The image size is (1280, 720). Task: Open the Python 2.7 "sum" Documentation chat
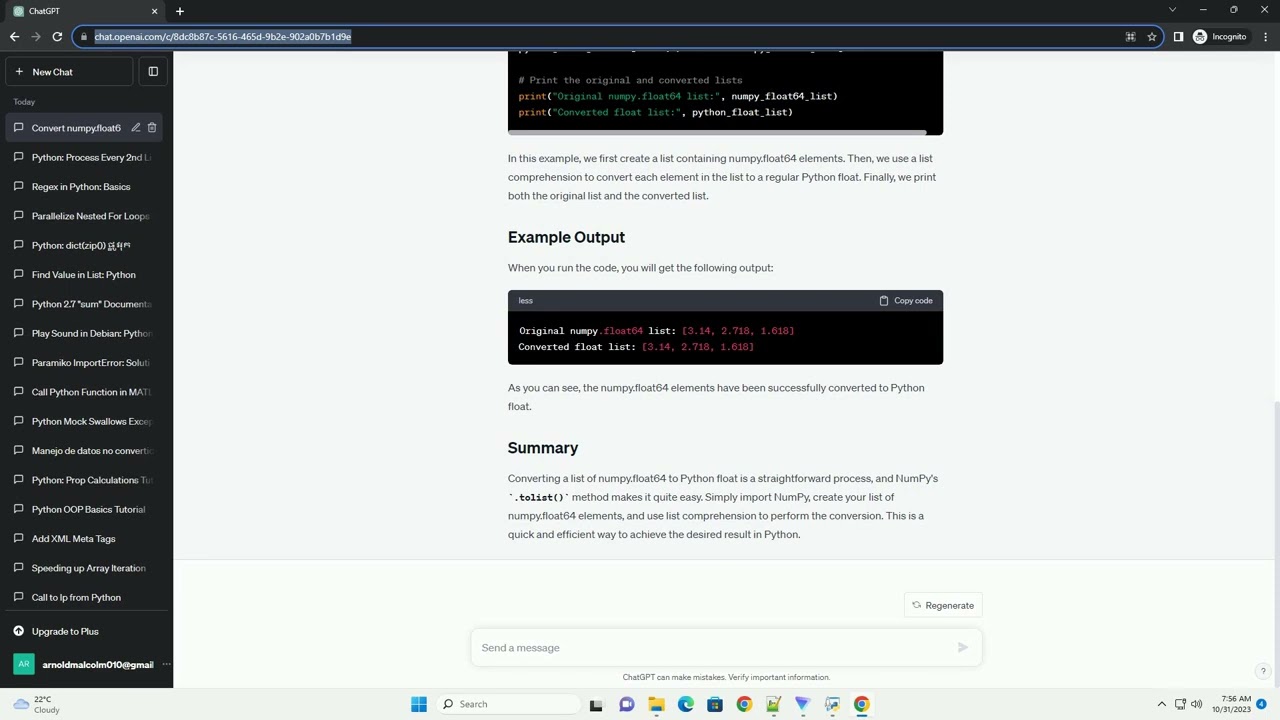(86, 304)
